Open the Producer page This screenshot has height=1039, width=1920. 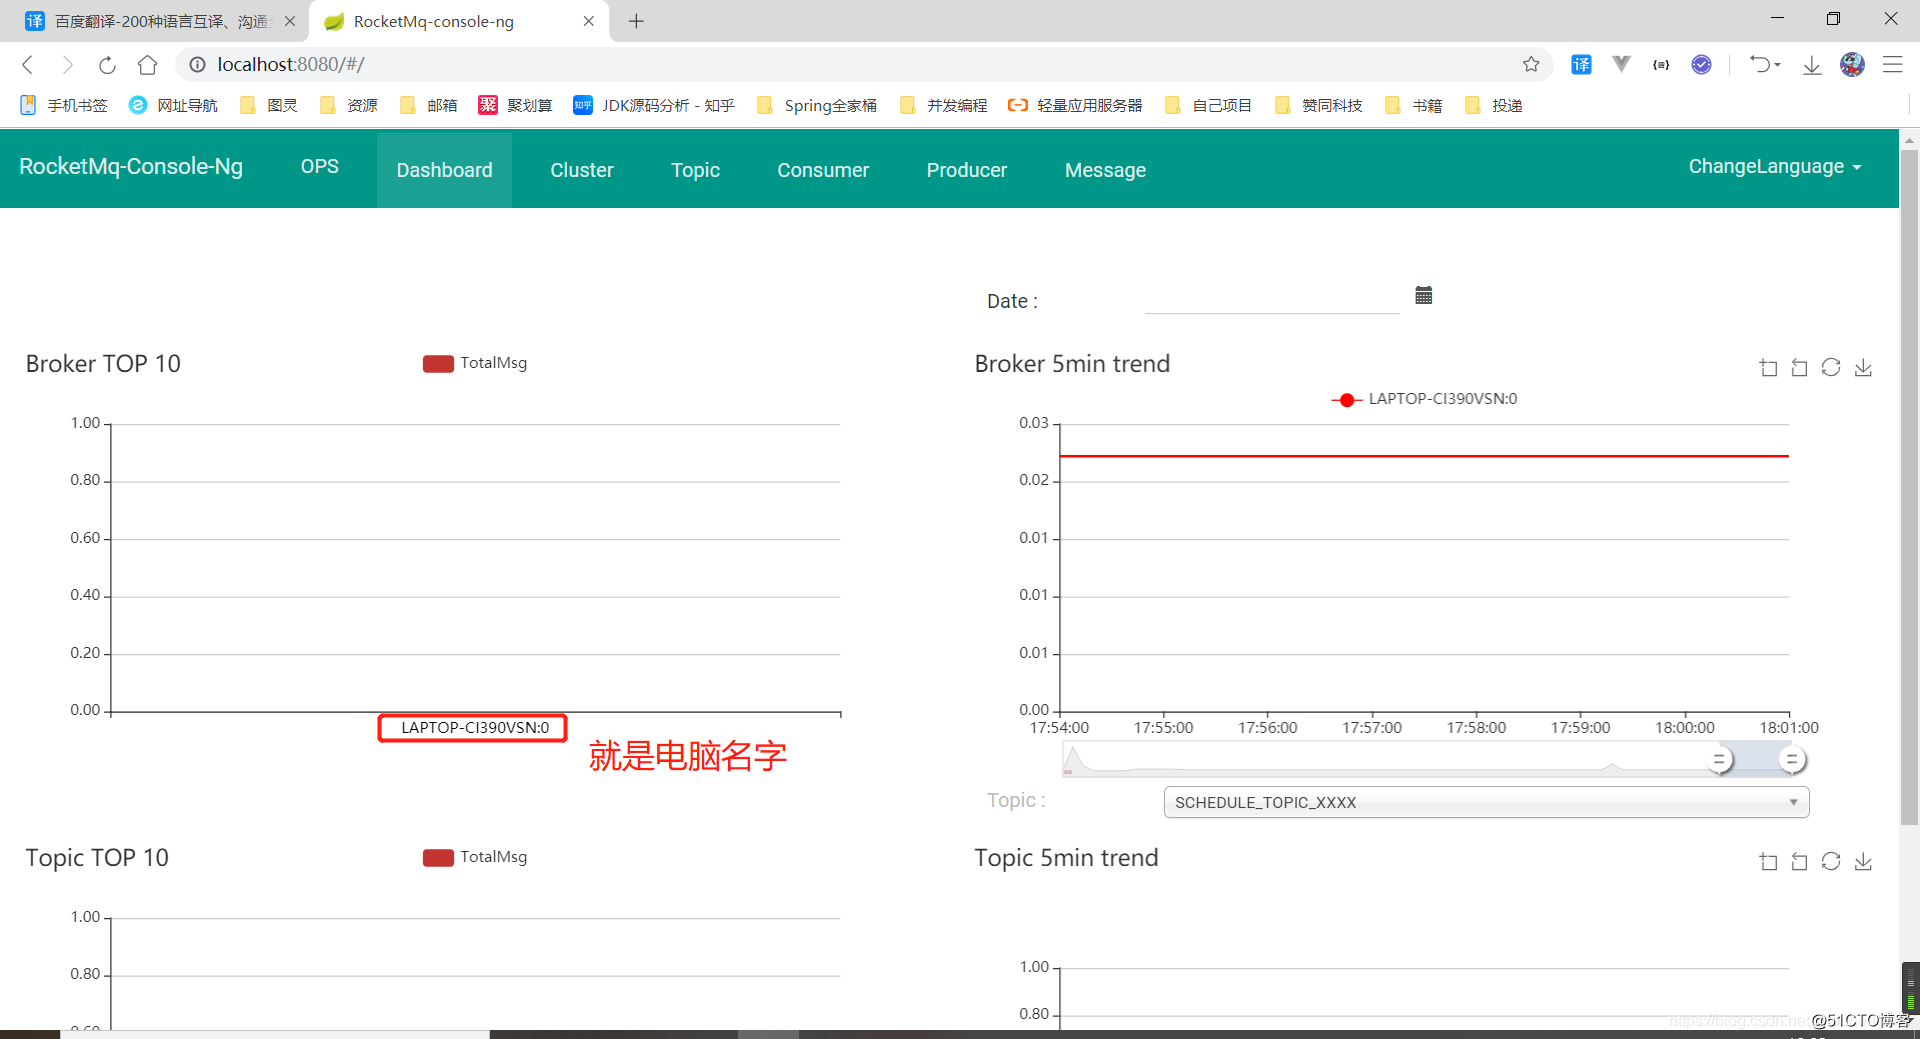coord(967,170)
